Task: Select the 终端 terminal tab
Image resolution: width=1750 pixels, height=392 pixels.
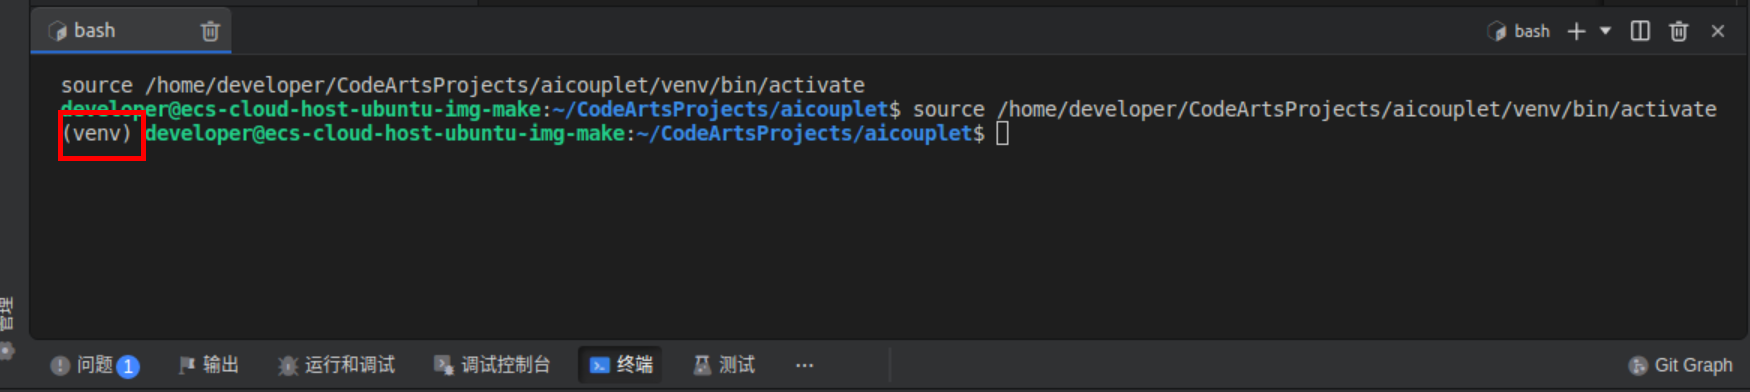Action: click(x=621, y=365)
